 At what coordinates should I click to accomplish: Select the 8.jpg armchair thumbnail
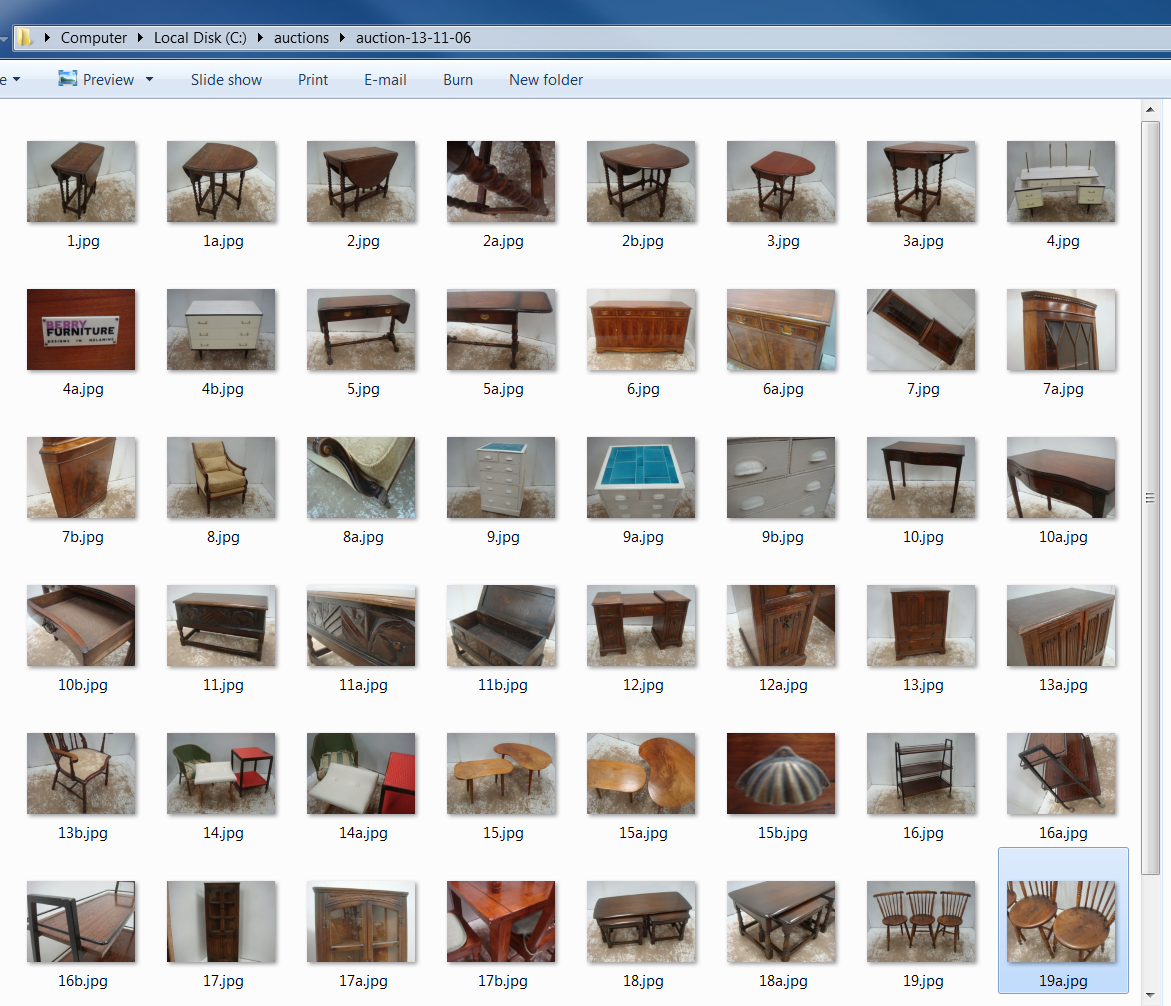click(221, 478)
